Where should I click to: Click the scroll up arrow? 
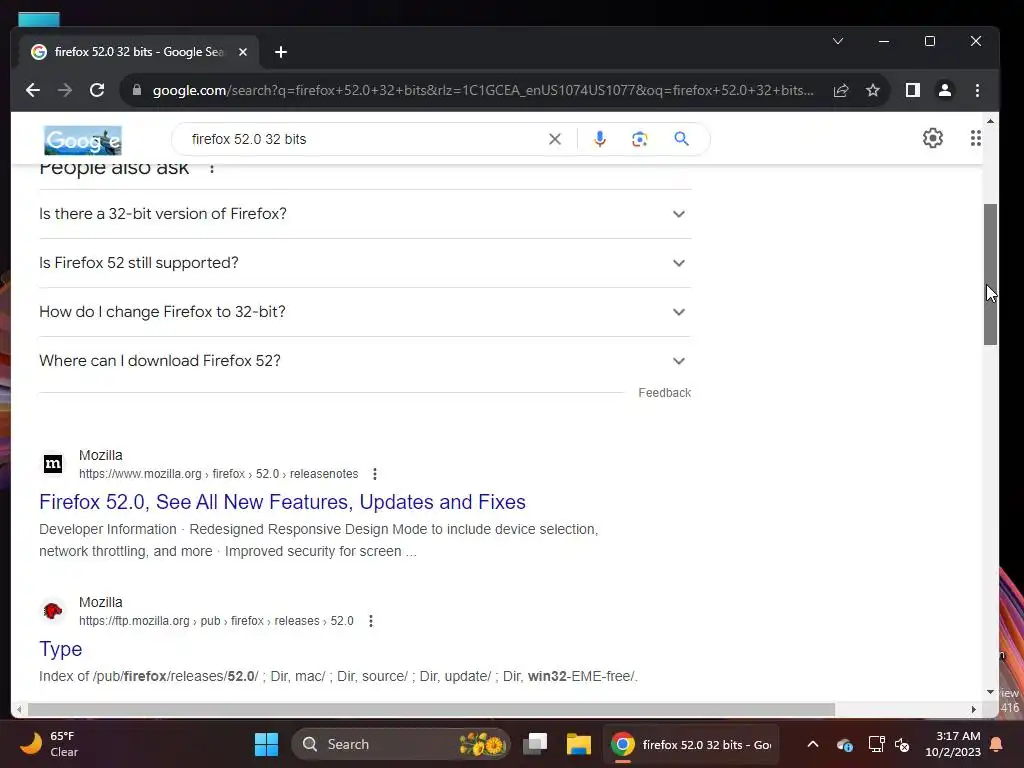point(991,121)
